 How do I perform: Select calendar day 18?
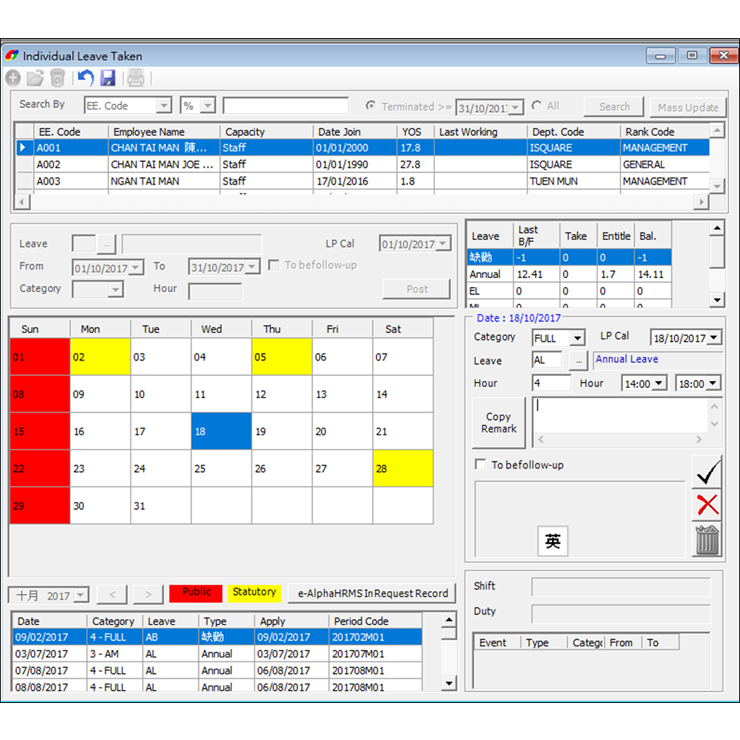(221, 431)
